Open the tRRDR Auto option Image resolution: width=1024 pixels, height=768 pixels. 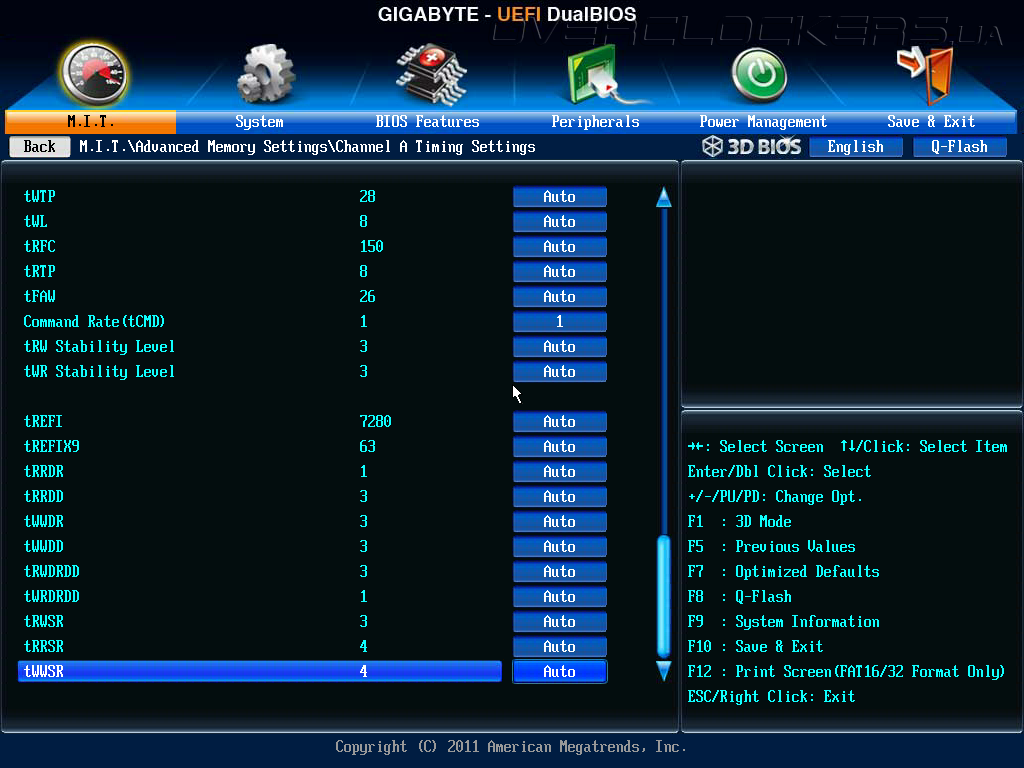click(x=560, y=471)
